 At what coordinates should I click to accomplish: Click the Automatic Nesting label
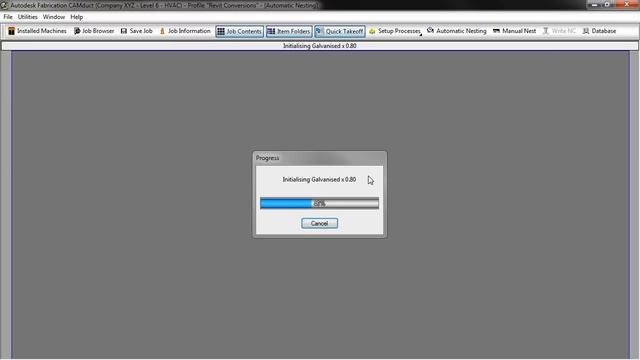[461, 31]
